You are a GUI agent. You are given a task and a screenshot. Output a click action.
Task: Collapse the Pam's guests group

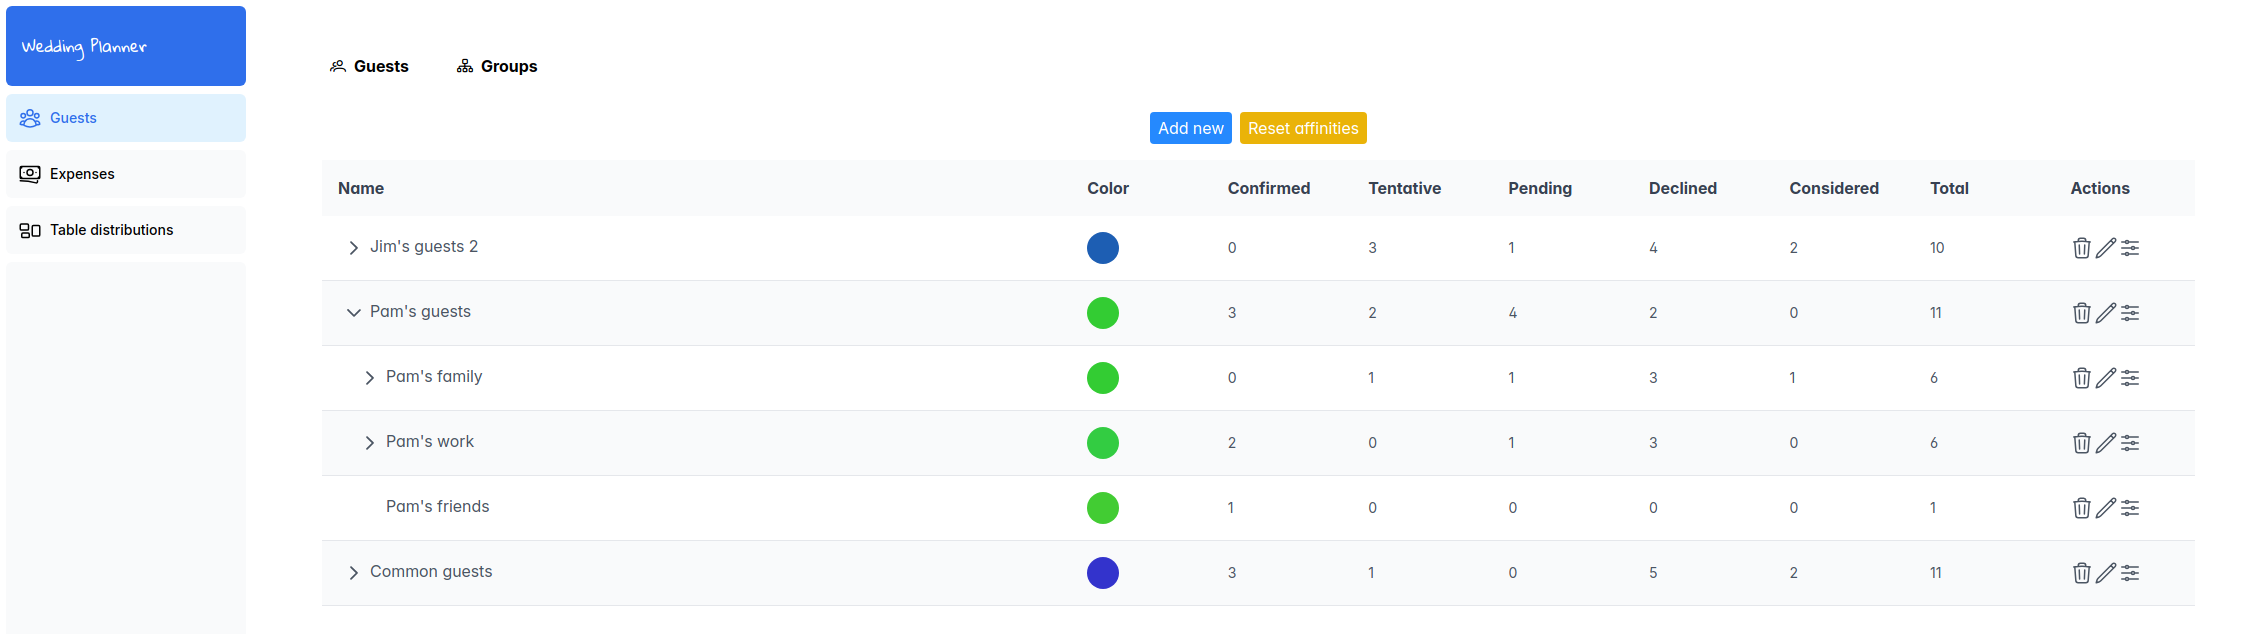[353, 313]
